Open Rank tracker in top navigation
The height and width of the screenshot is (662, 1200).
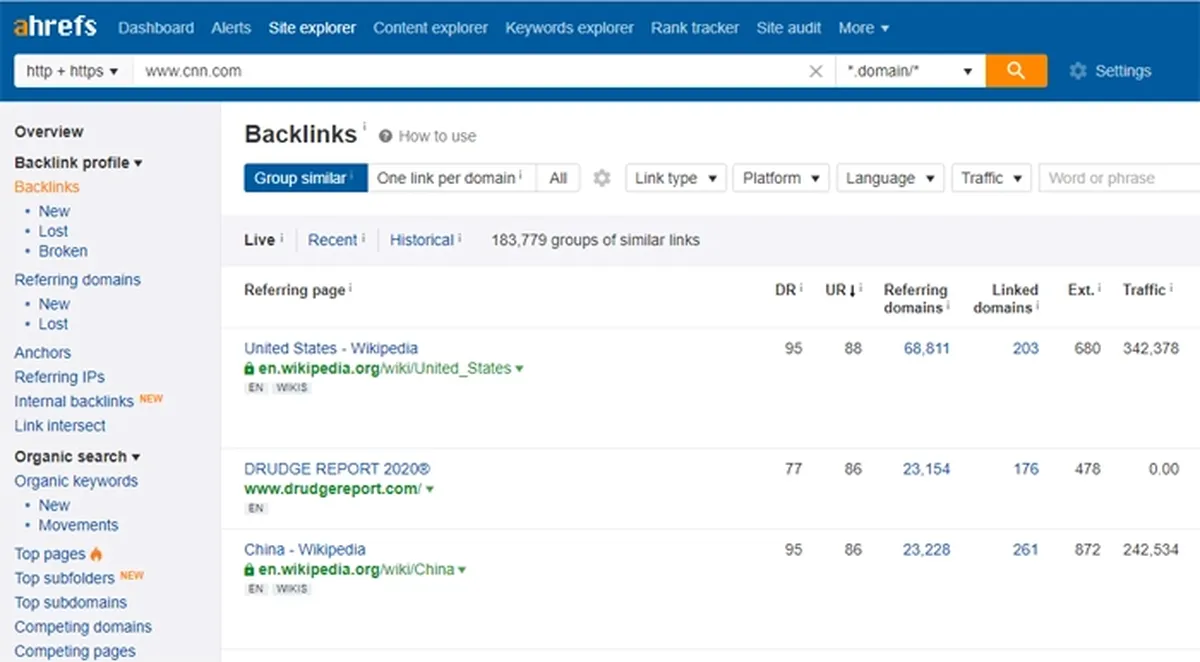[695, 28]
